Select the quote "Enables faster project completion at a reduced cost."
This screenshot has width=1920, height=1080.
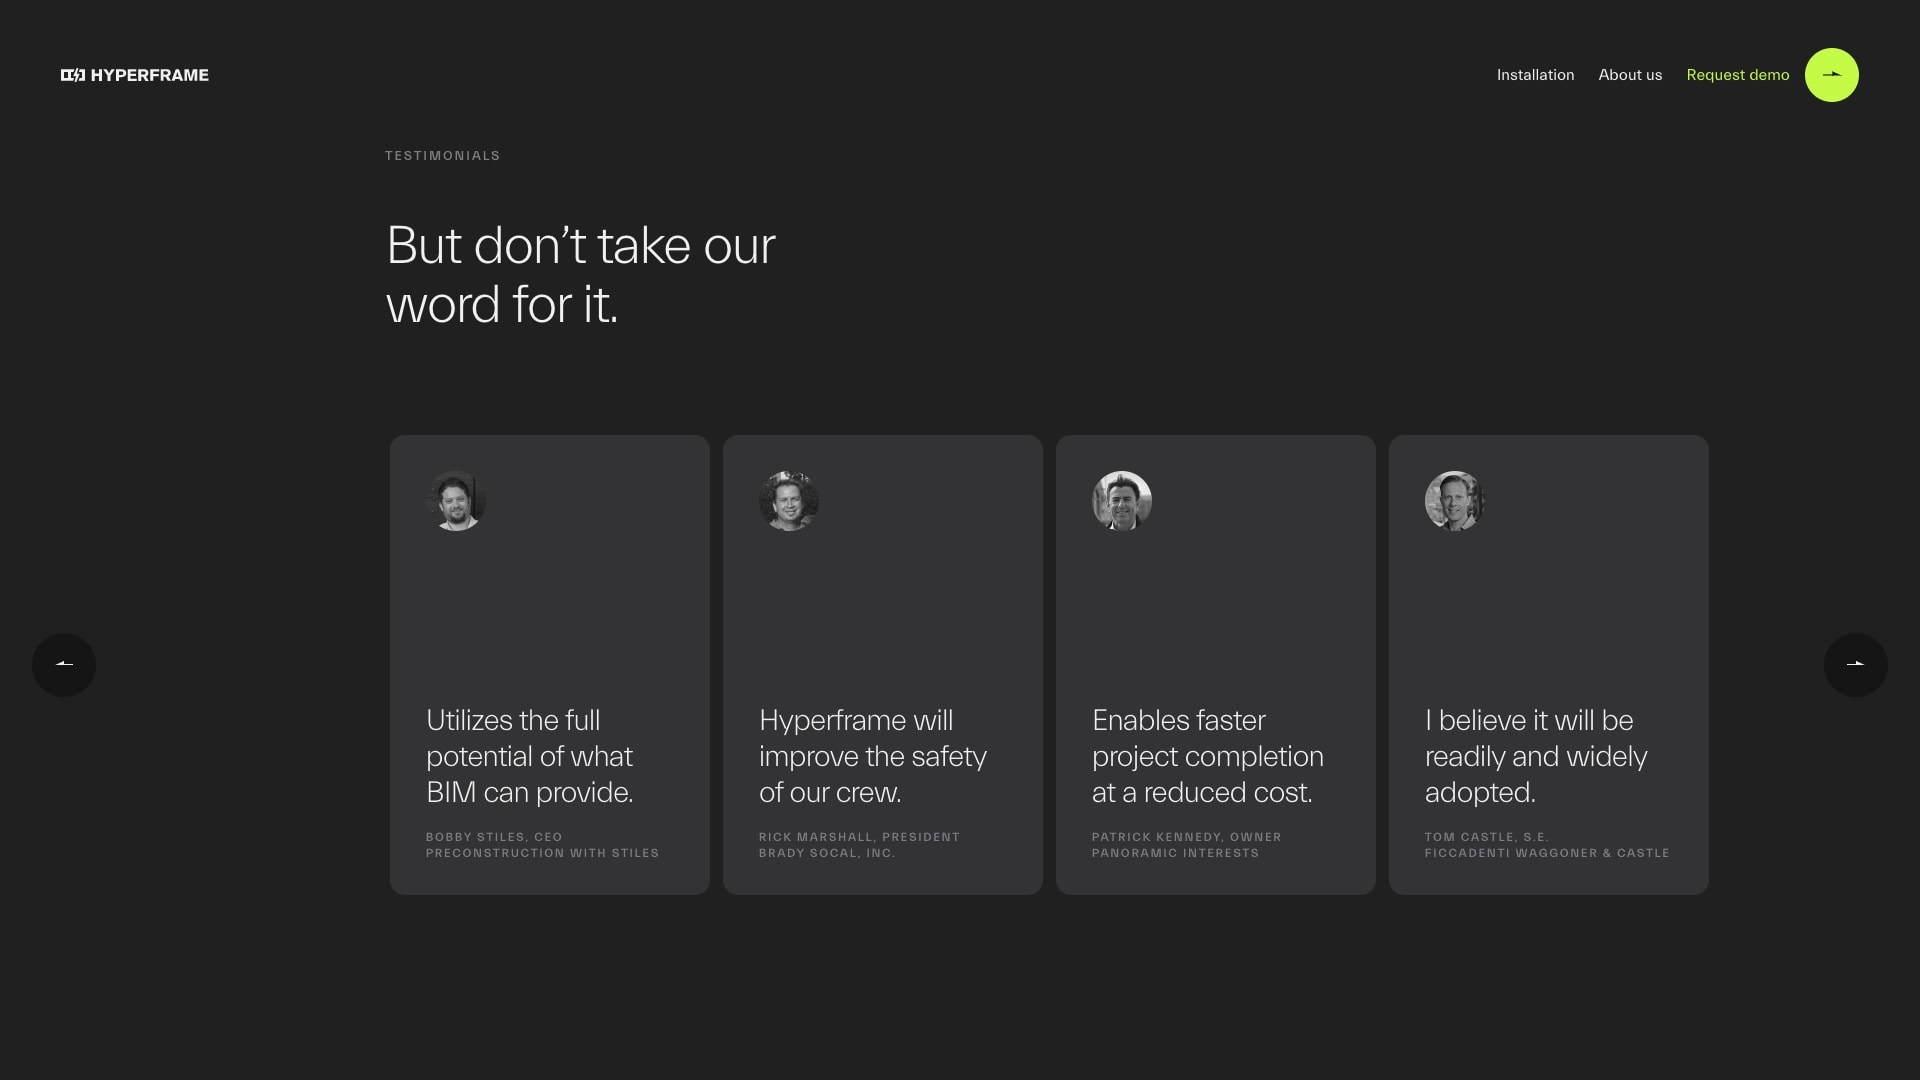coord(1208,756)
